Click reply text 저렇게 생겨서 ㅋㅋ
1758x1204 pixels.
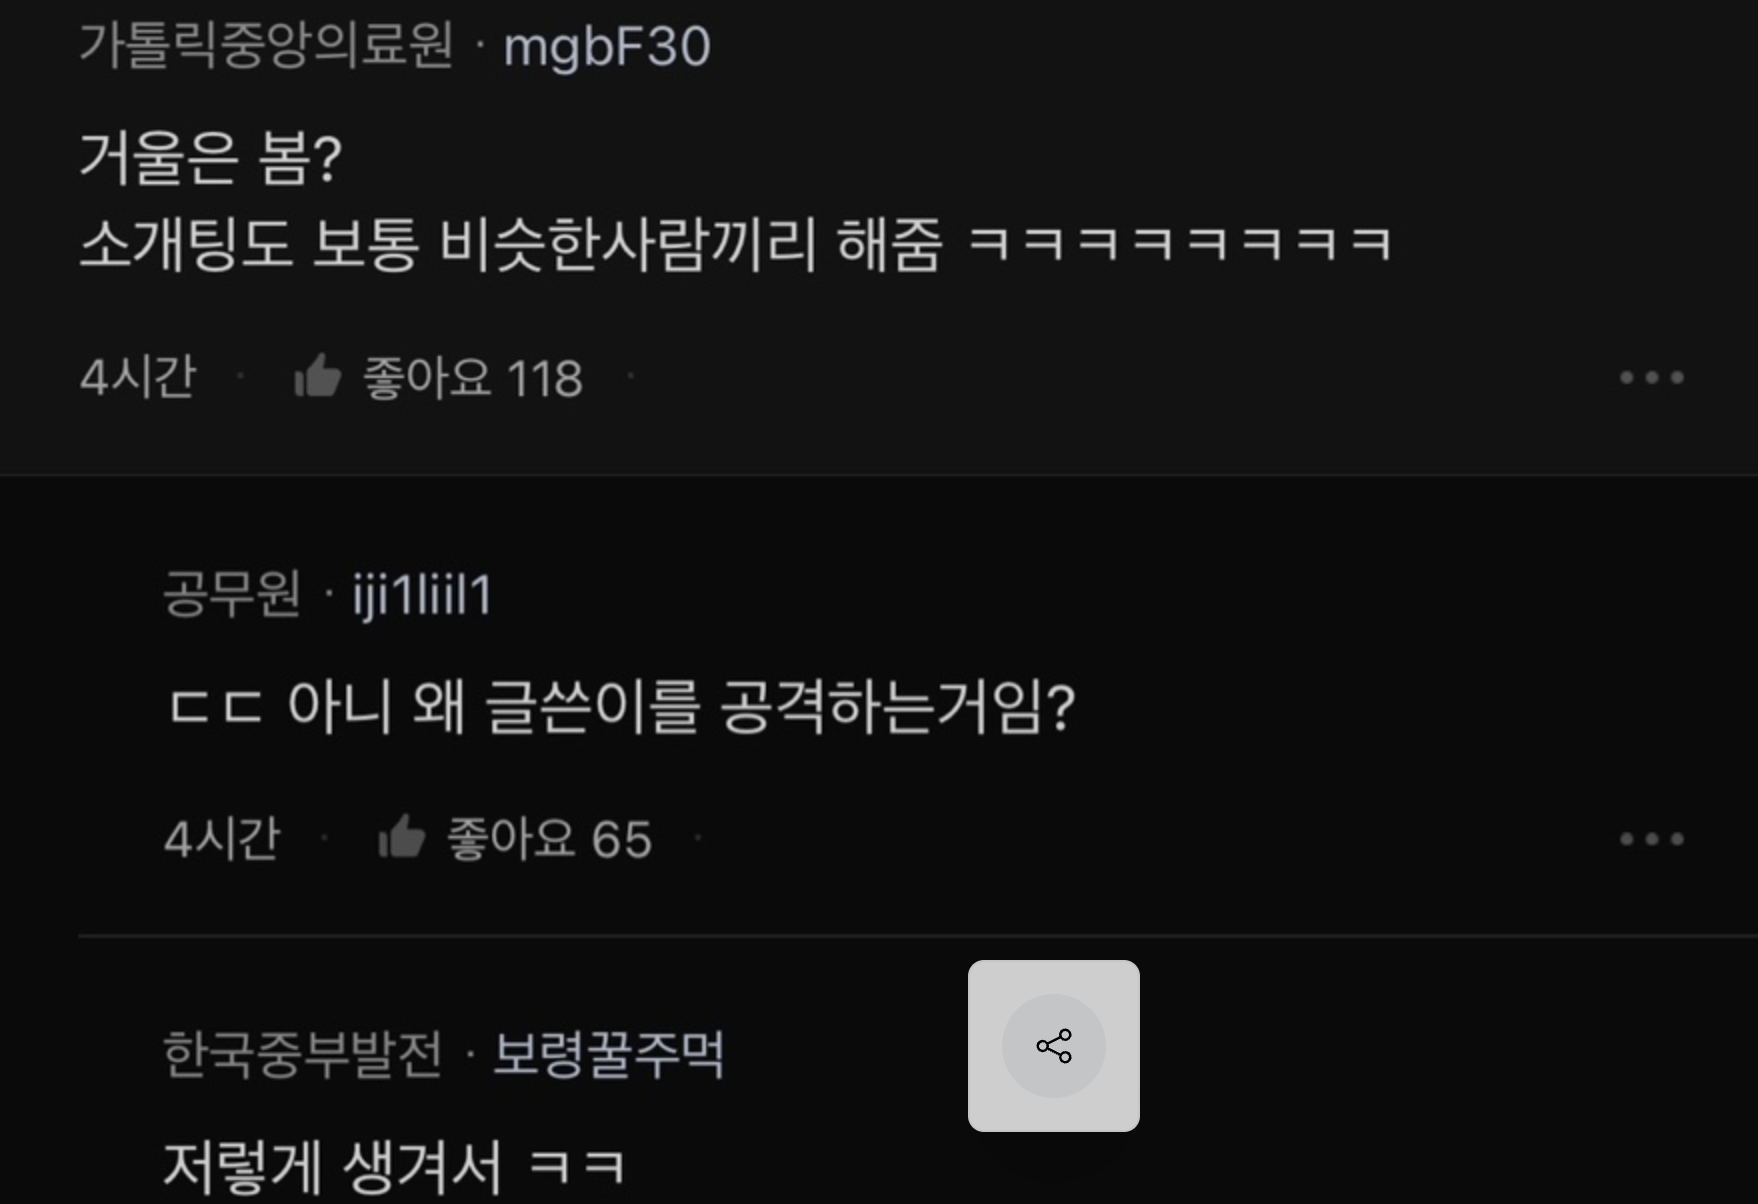[x=395, y=1167]
